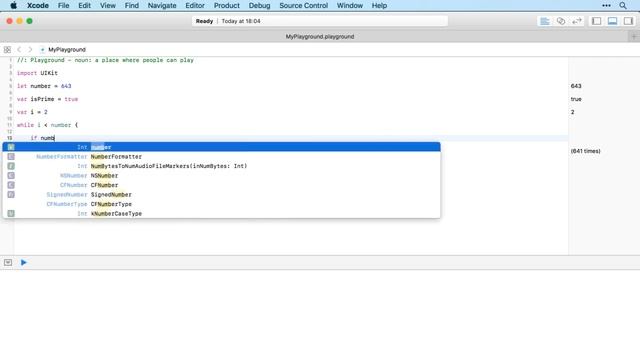The image size is (640, 360).
Task: Click result value 2 in sidebar
Action: coord(572,112)
